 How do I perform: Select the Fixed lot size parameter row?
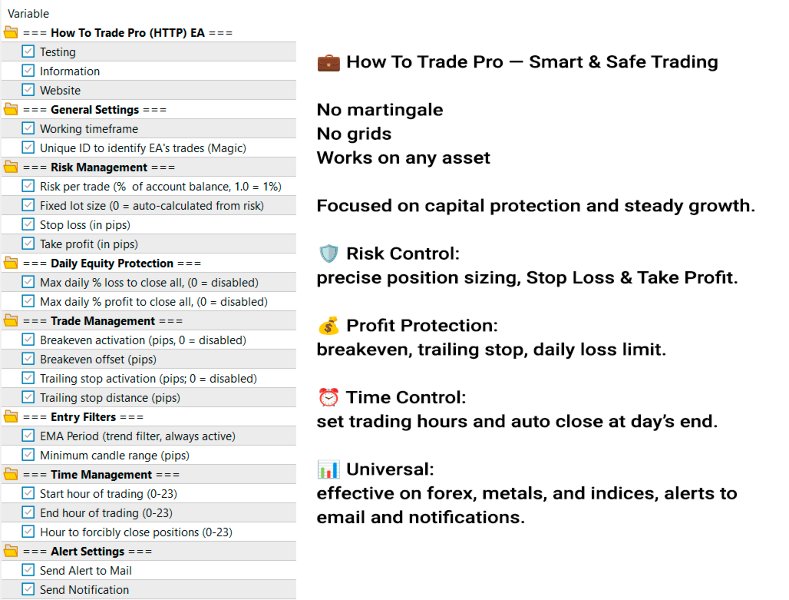151,205
